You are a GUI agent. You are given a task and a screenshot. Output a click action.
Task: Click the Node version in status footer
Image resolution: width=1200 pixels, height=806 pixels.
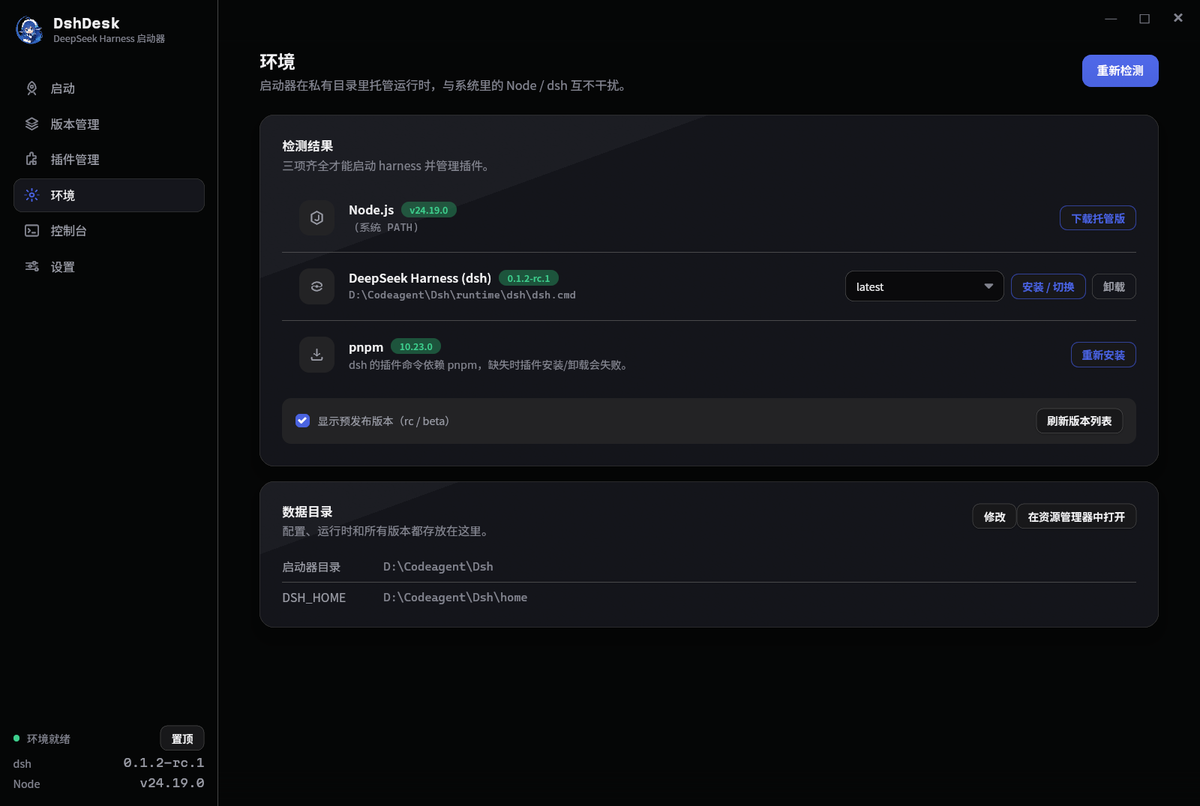click(x=172, y=783)
